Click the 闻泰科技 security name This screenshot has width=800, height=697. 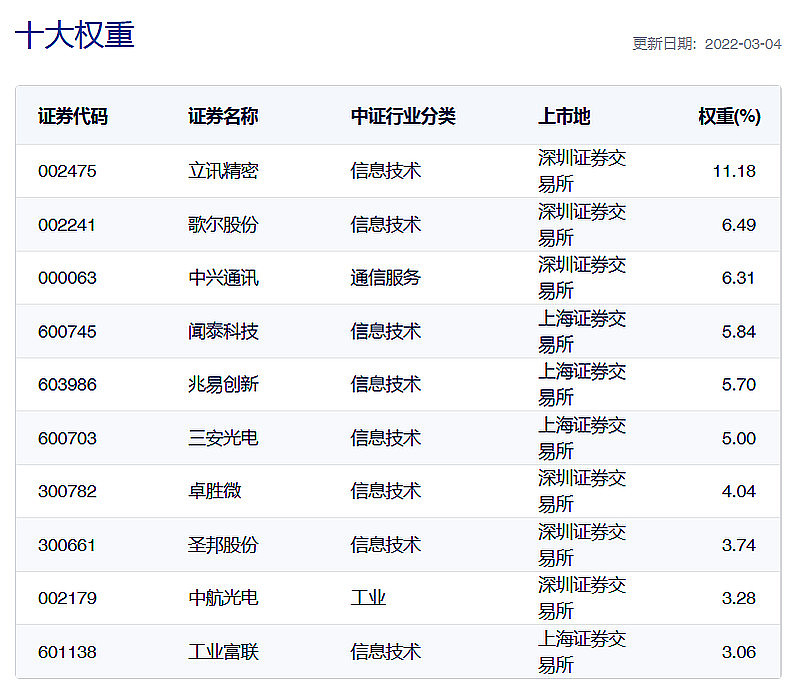pos(223,332)
